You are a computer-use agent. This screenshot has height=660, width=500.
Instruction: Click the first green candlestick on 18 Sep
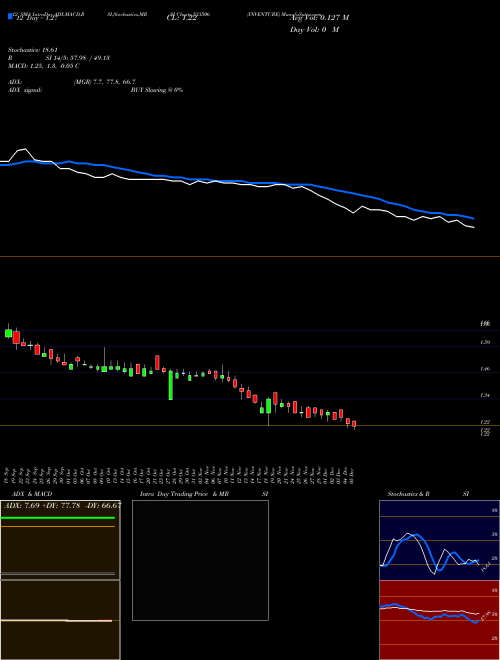point(8,333)
